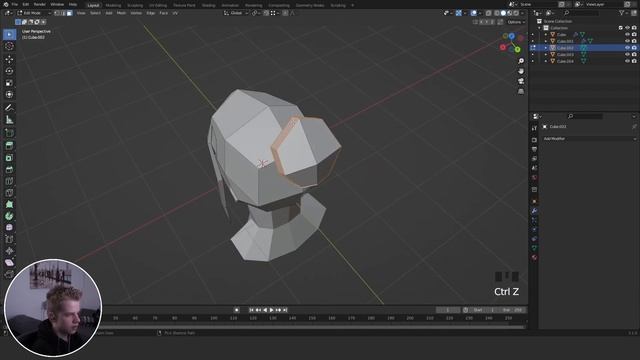The width and height of the screenshot is (640, 360).
Task: Open the Edit Mode dropdown
Action: 34,13
